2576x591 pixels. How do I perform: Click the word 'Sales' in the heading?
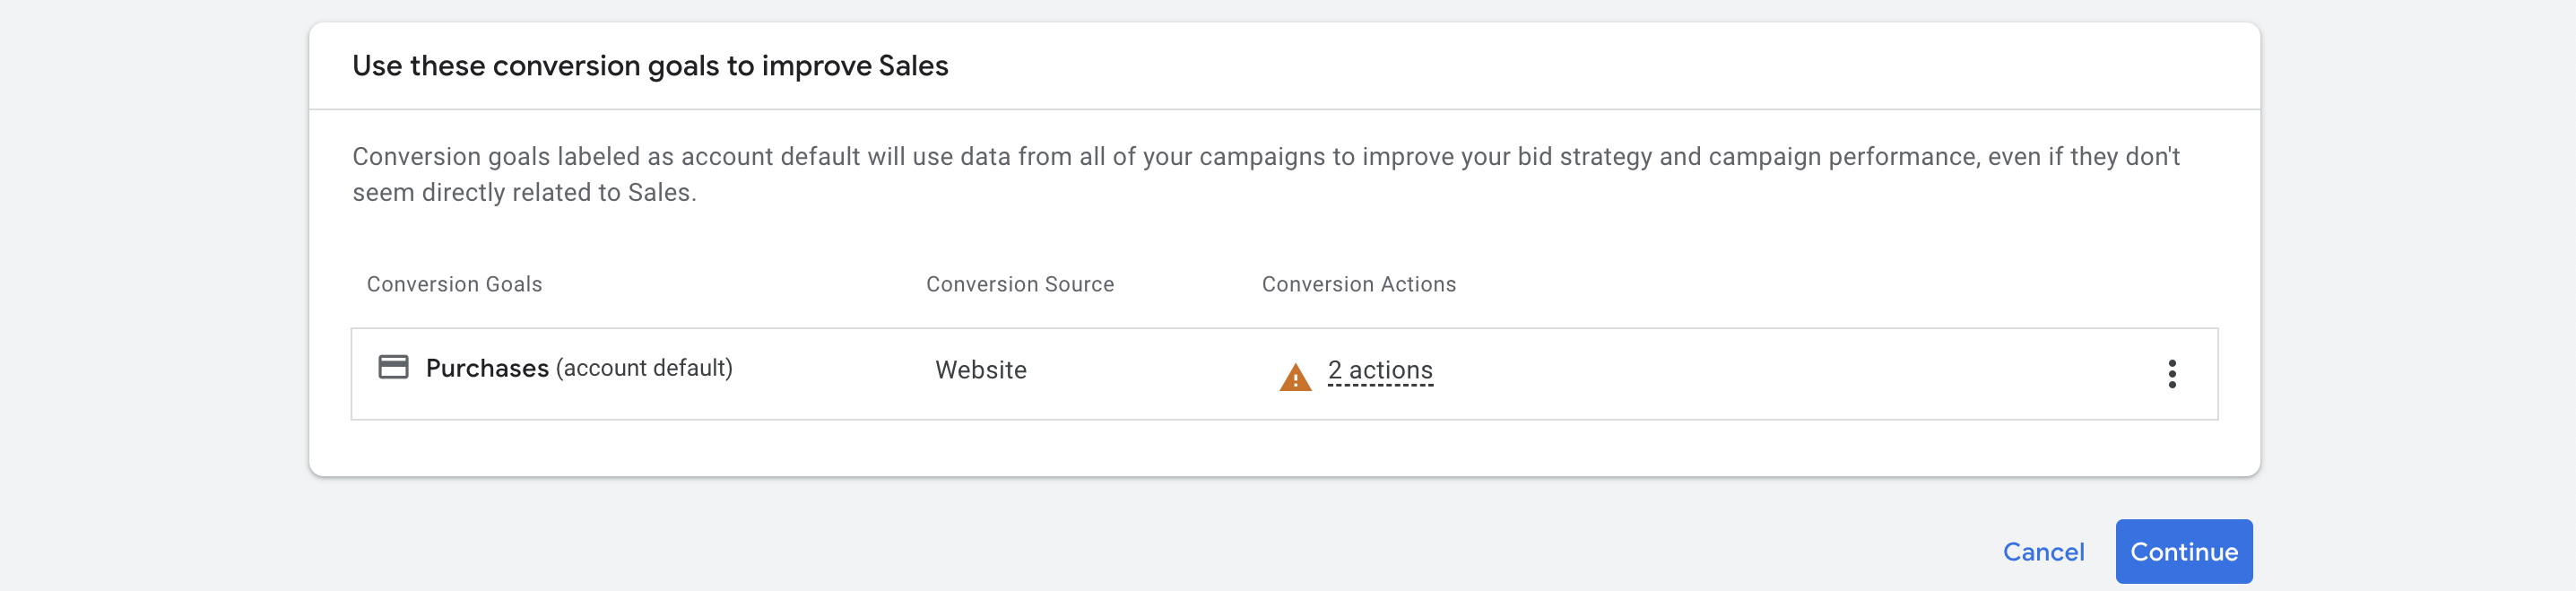pyautogui.click(x=913, y=66)
